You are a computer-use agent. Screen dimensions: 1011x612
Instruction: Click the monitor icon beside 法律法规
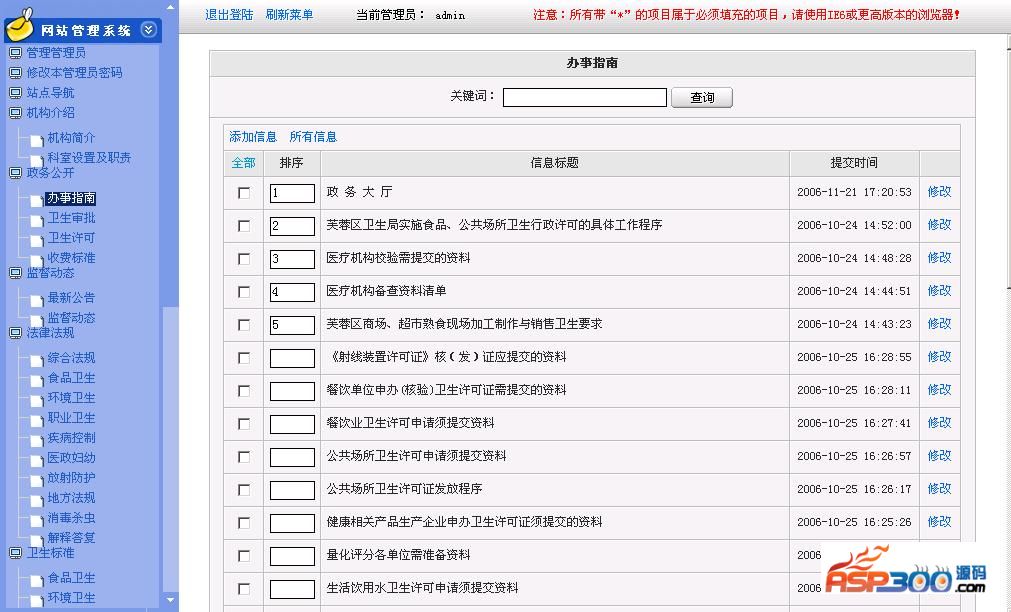coord(15,333)
